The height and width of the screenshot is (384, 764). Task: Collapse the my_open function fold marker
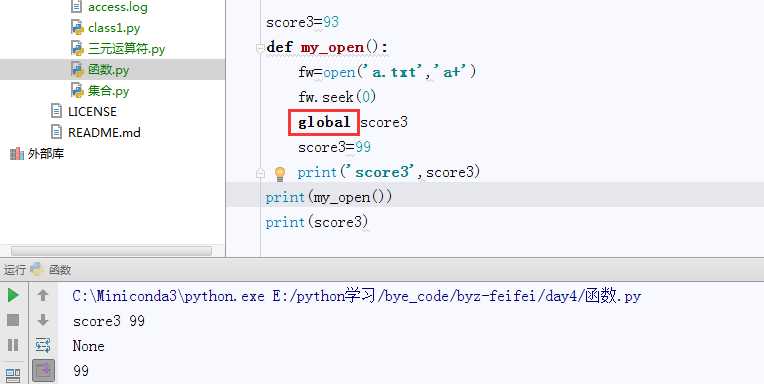260,47
